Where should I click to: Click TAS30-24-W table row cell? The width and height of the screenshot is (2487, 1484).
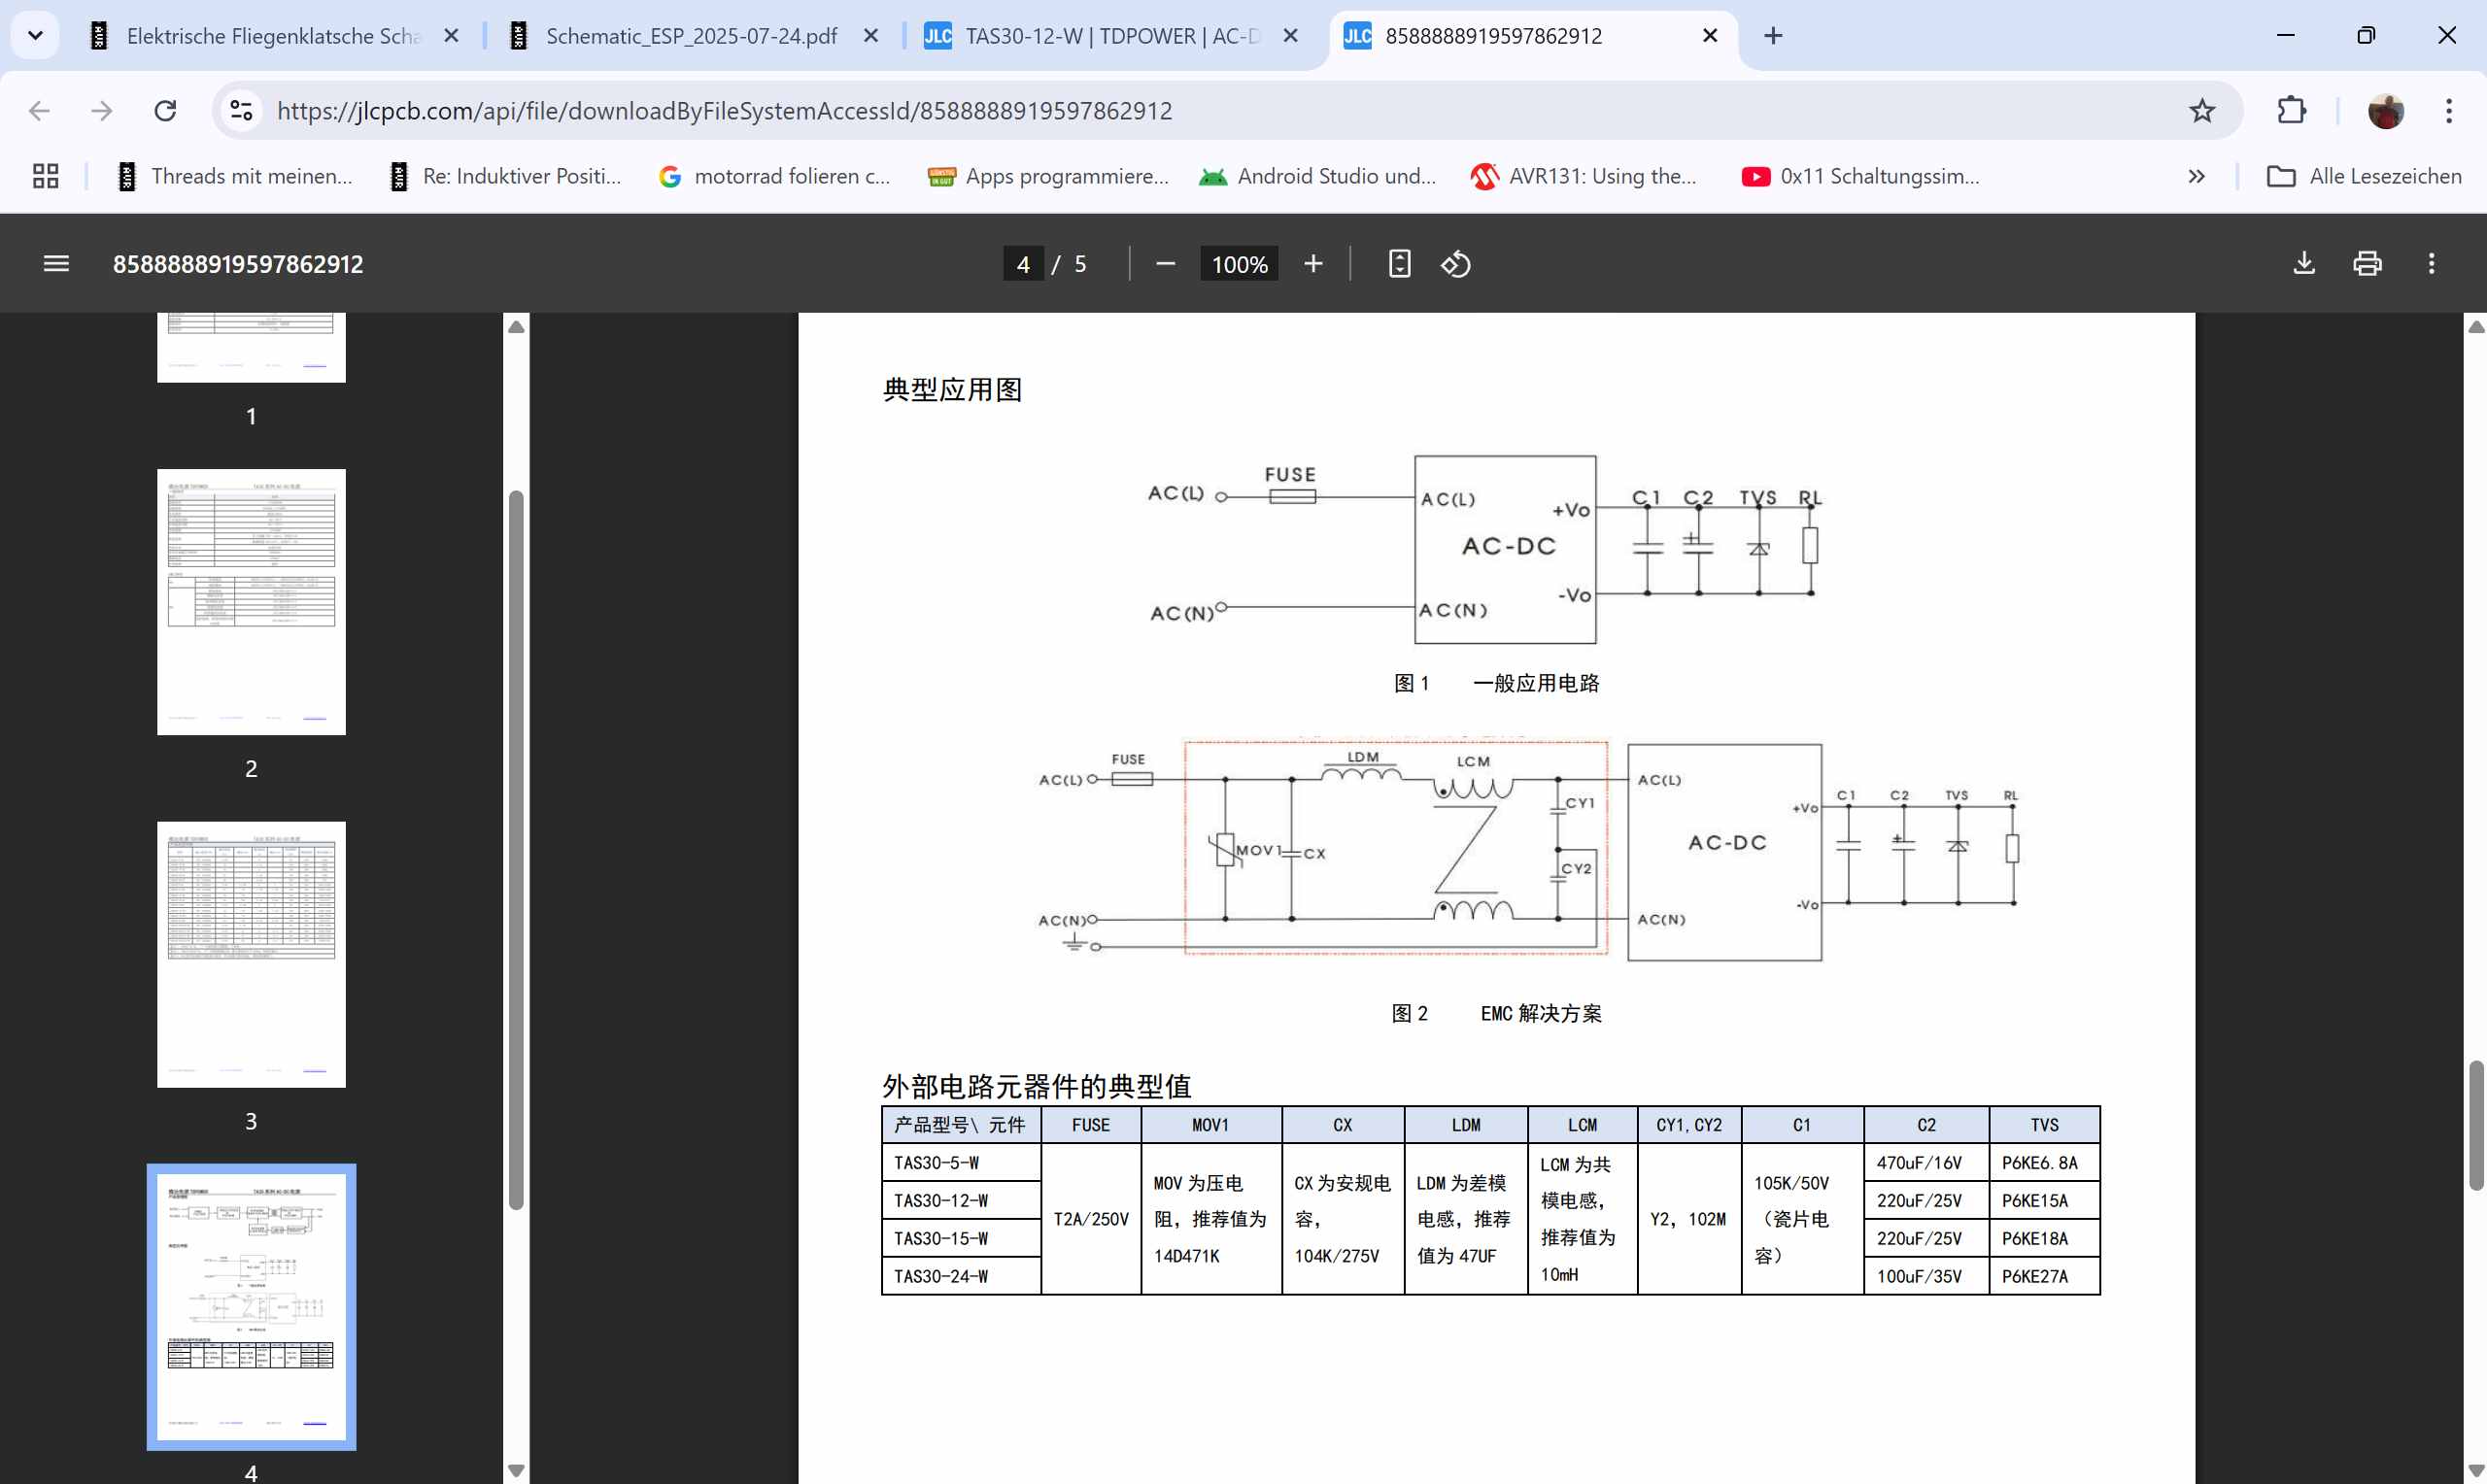click(960, 1276)
